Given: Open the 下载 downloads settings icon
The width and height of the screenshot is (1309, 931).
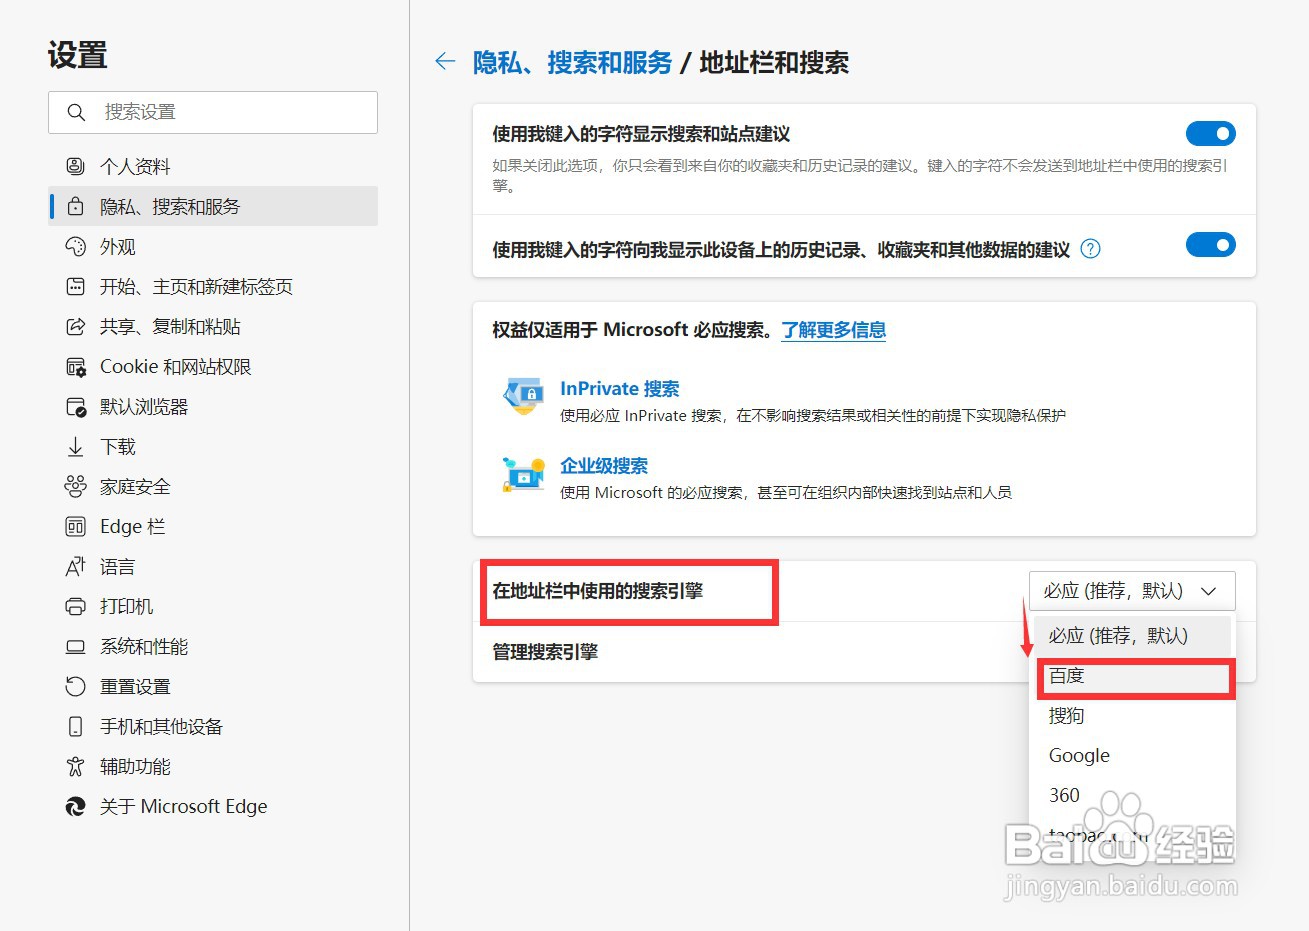Looking at the screenshot, I should 76,446.
